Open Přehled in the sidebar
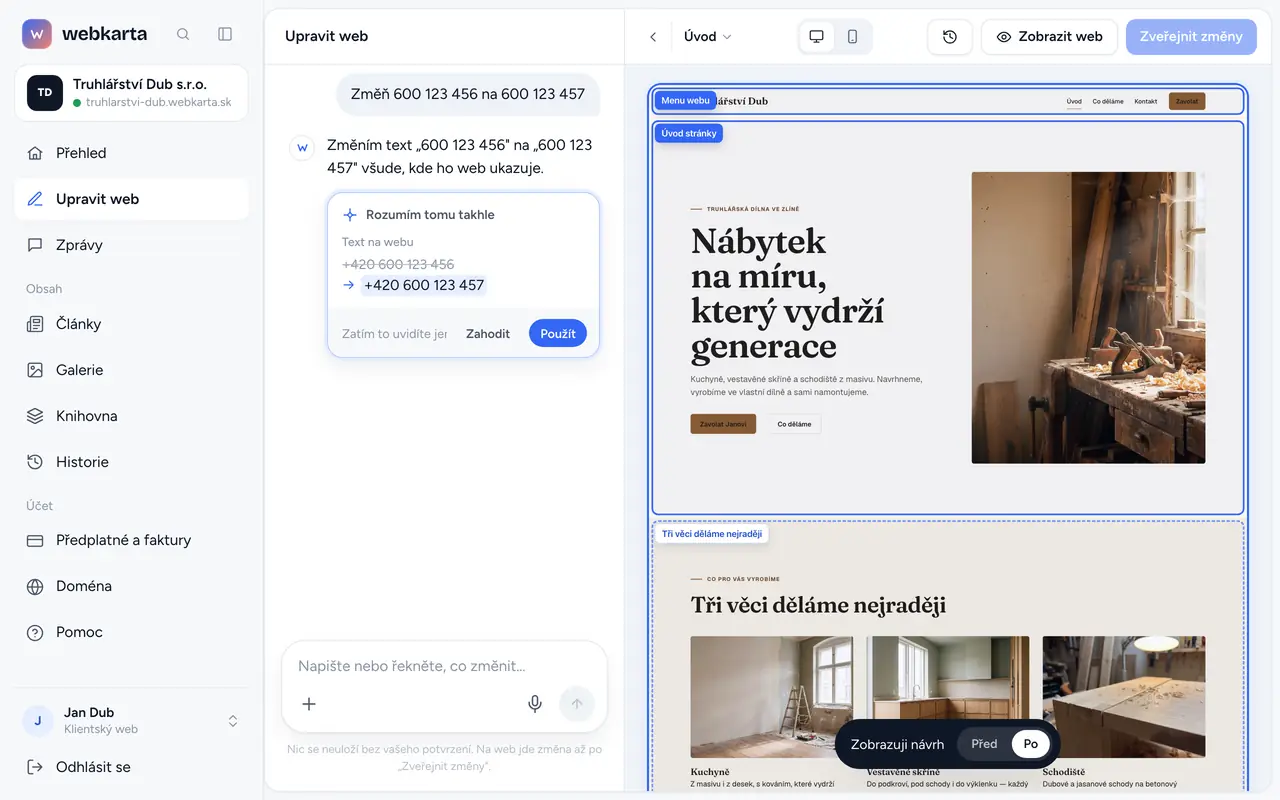The width and height of the screenshot is (1280, 800). click(x=131, y=153)
